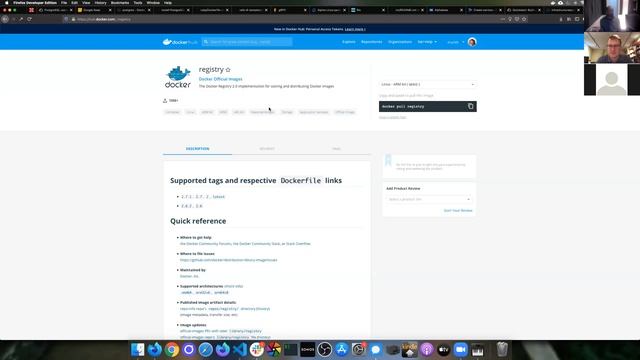Open Safari from the dock

click(206, 349)
